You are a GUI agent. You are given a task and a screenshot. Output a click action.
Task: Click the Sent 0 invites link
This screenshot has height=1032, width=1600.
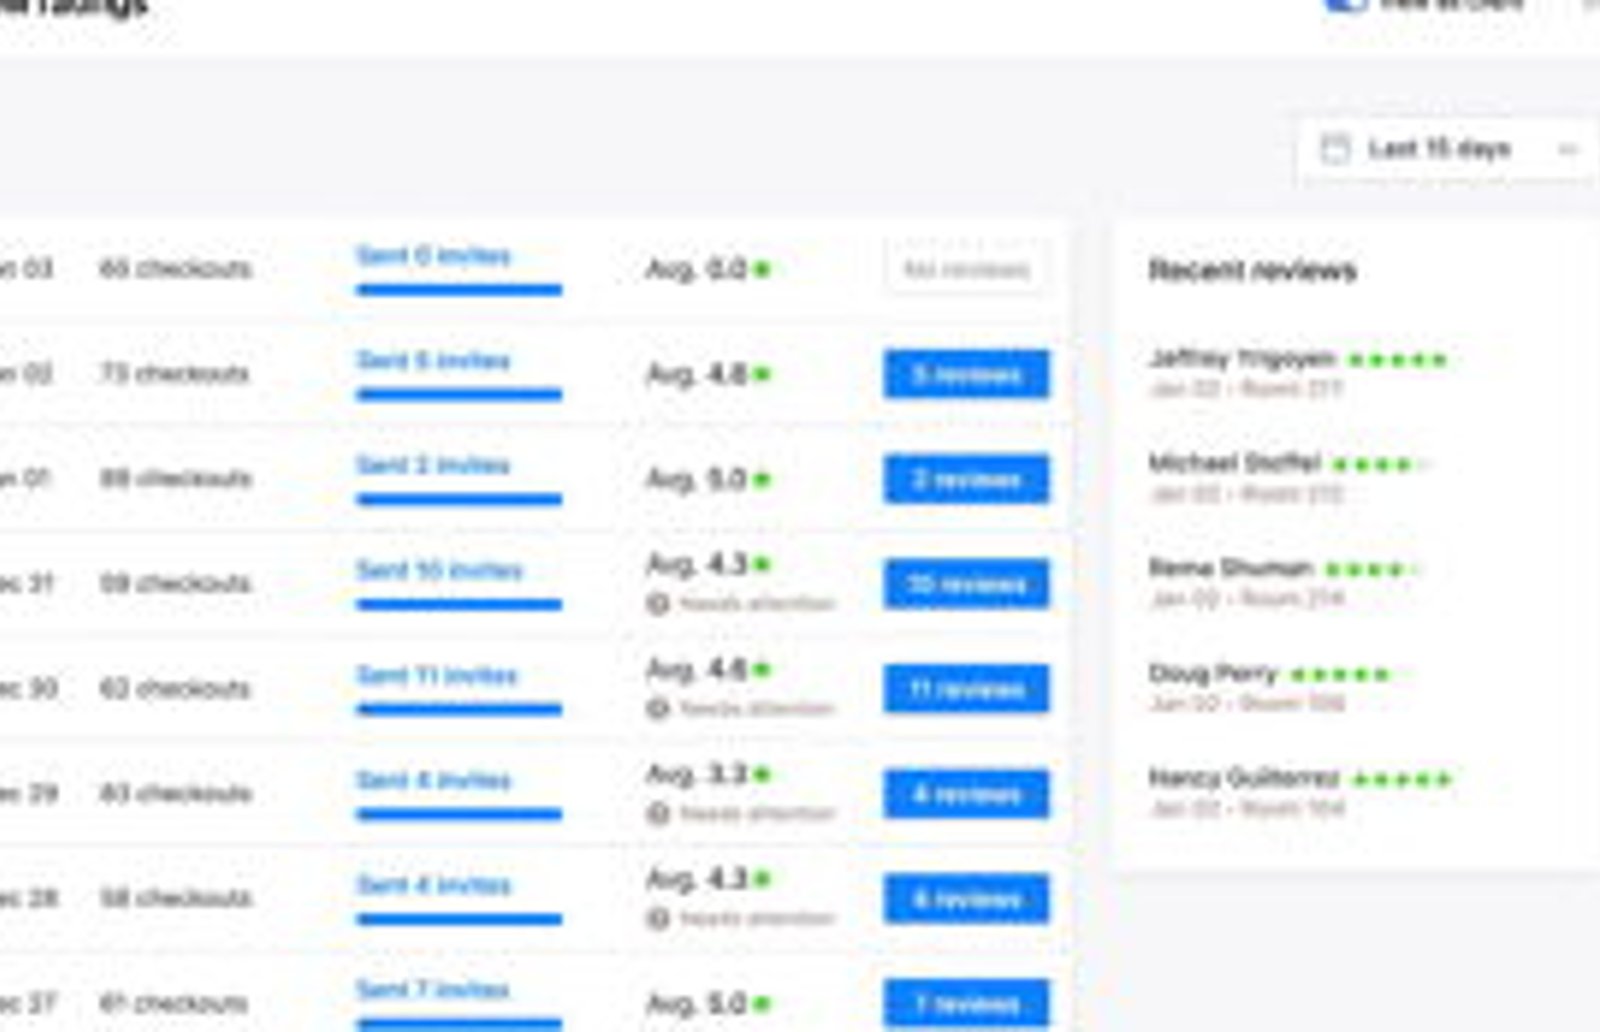[x=434, y=256]
